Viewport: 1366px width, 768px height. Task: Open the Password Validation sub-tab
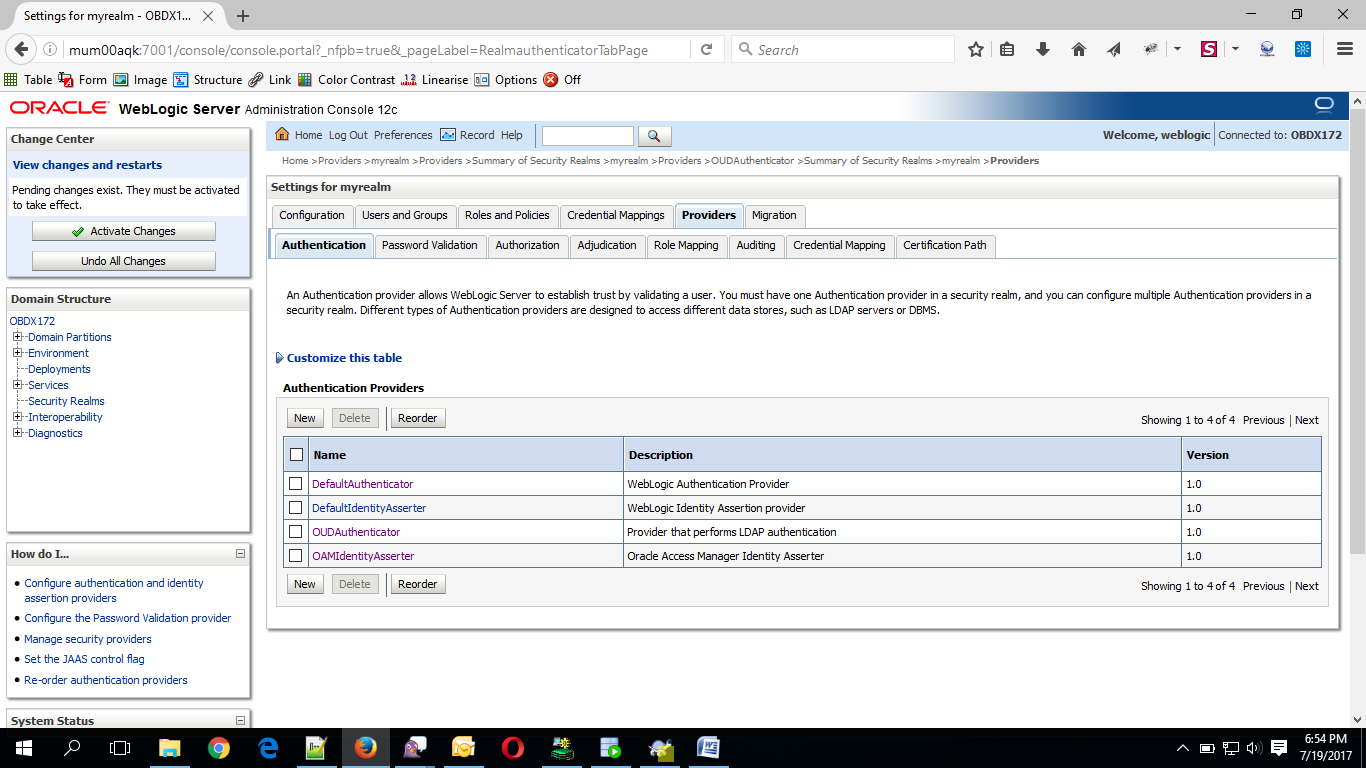coord(430,246)
